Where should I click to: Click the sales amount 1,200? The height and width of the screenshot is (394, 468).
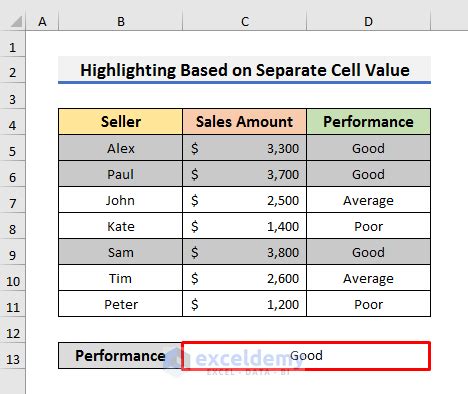pyautogui.click(x=245, y=304)
